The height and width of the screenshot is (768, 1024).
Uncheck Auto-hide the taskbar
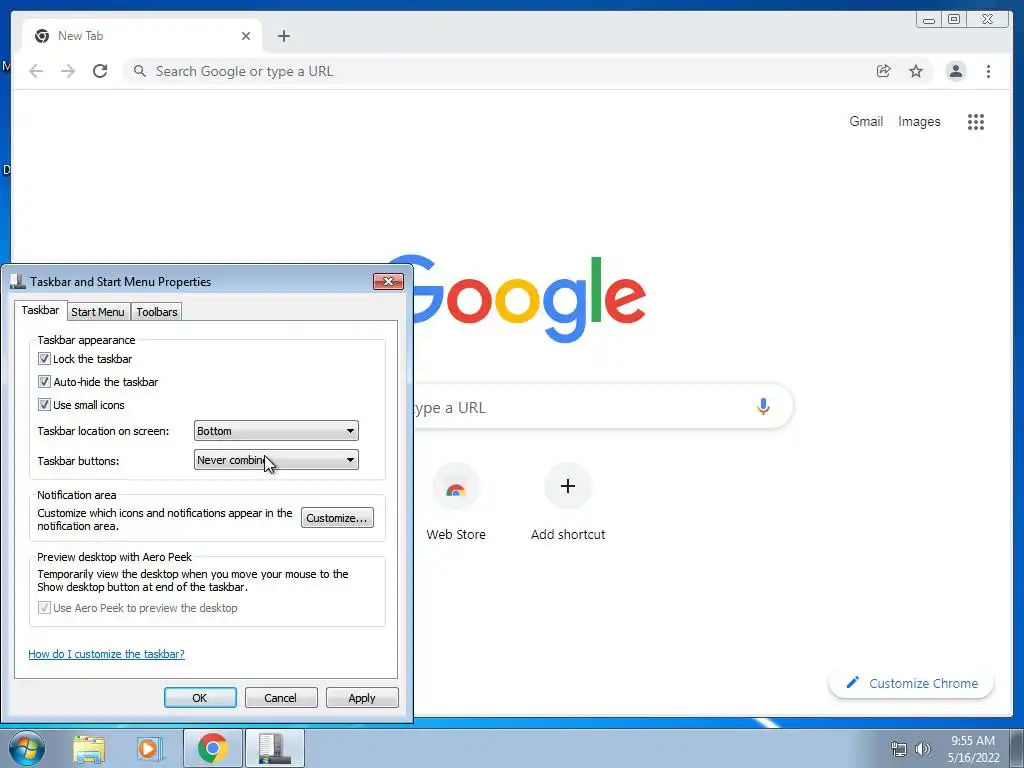pos(44,381)
